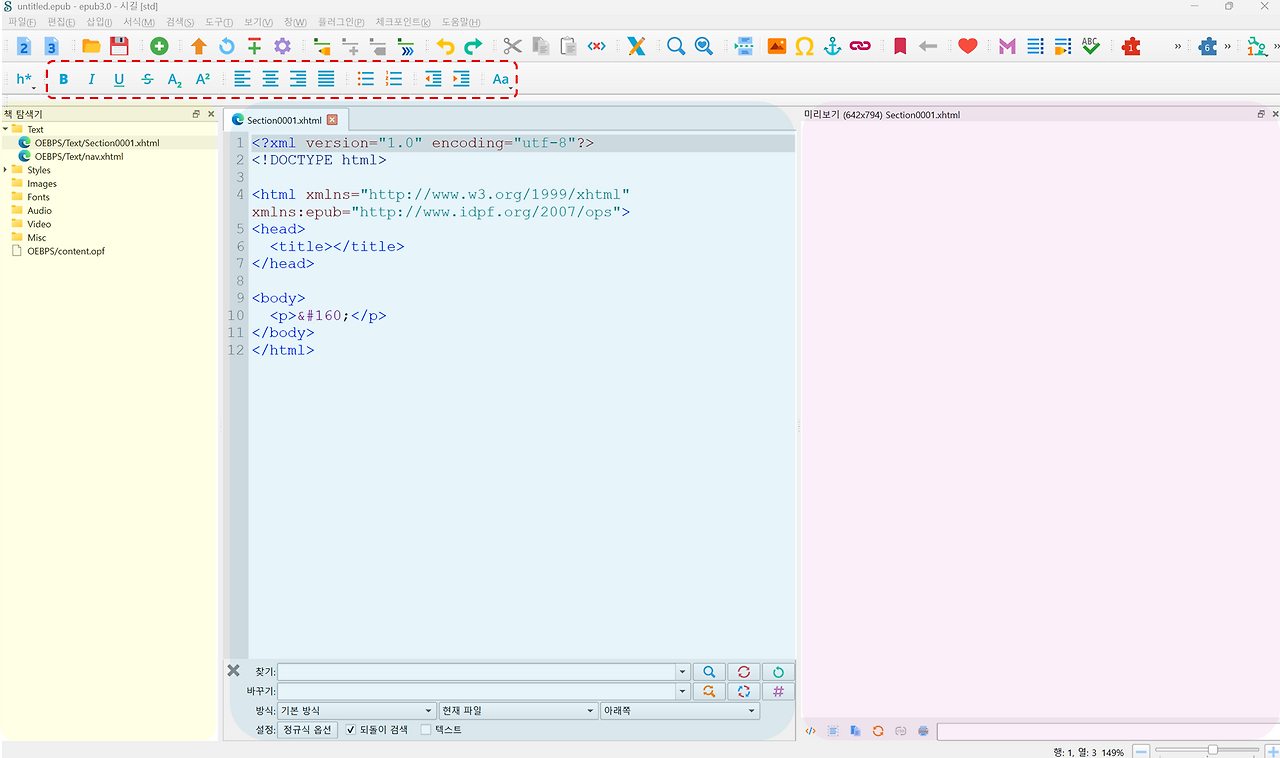Enable the 텍스트 checkbox

426,730
